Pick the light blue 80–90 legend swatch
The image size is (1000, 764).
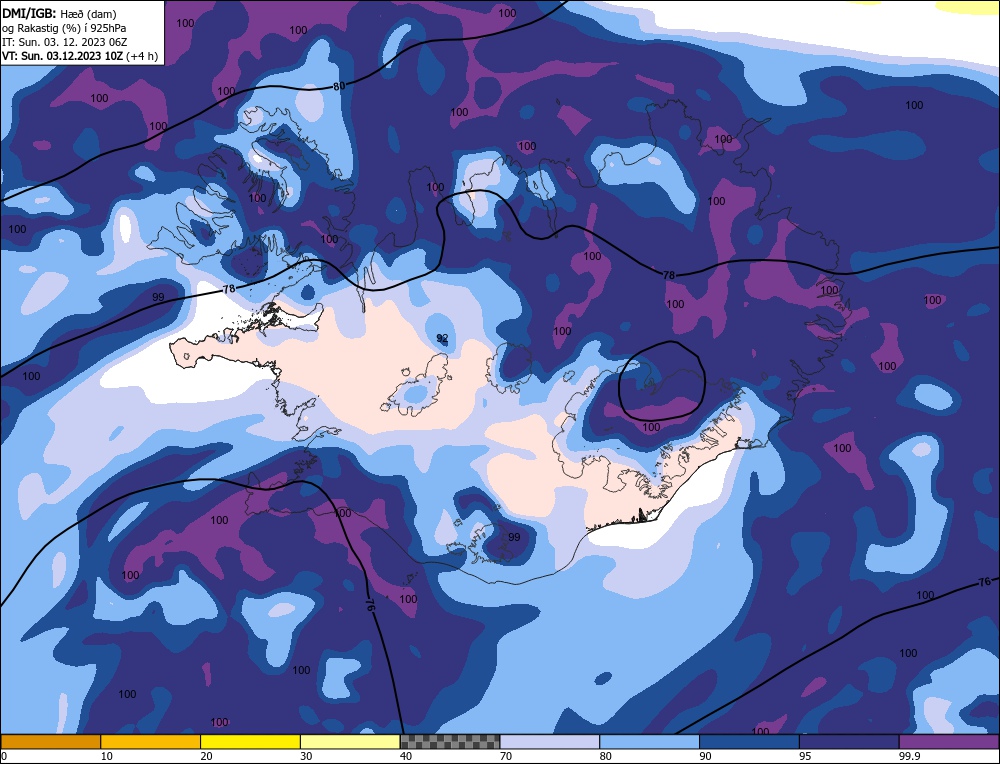click(649, 741)
